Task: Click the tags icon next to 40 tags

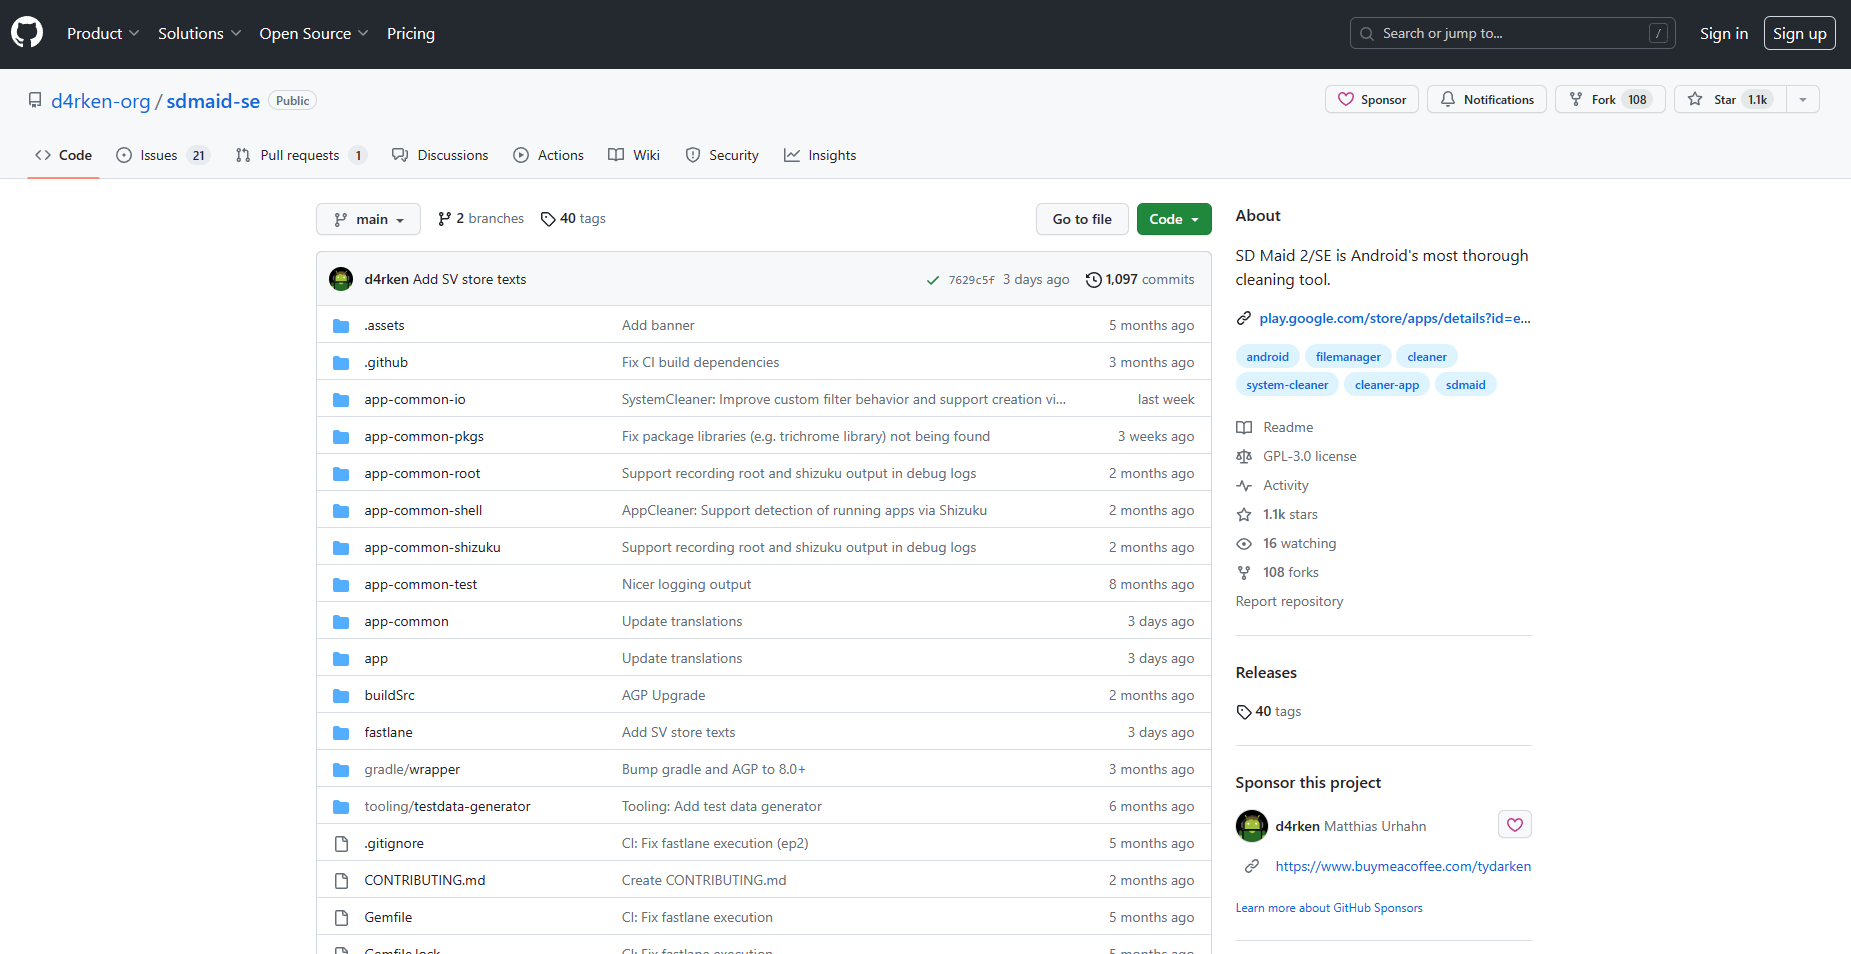Action: tap(548, 219)
